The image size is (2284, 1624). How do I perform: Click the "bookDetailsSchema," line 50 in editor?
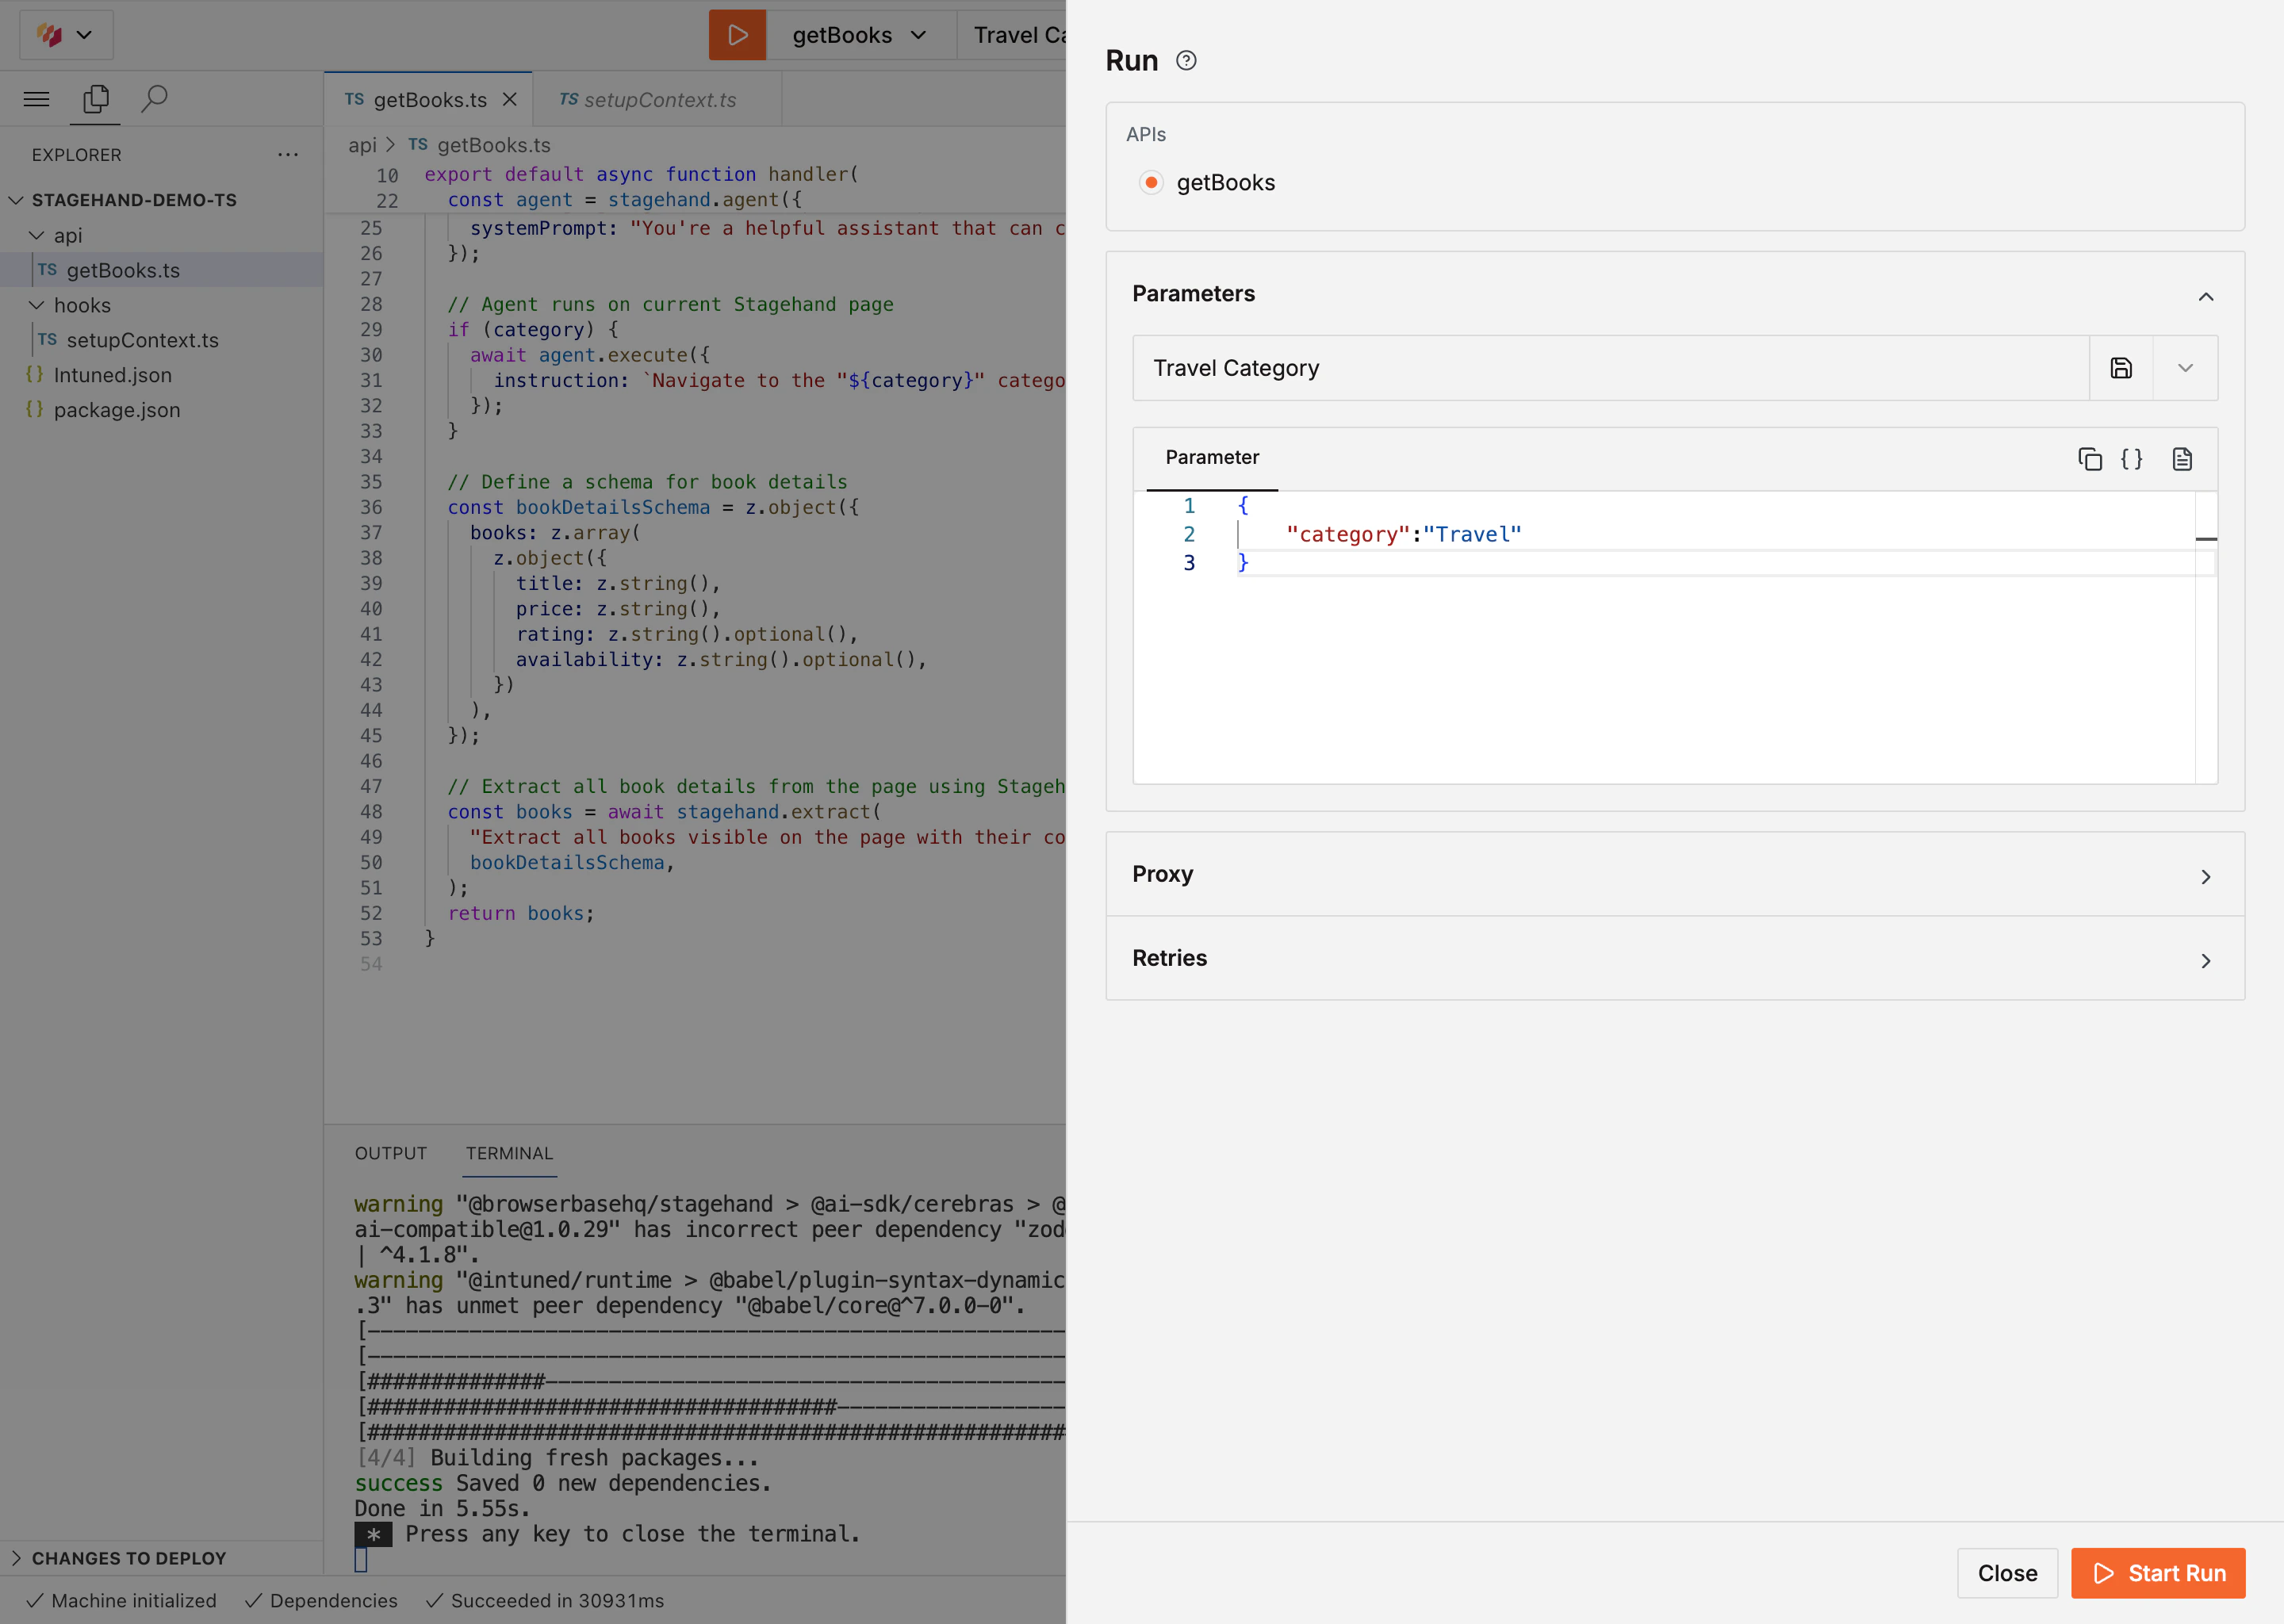pyautogui.click(x=572, y=863)
